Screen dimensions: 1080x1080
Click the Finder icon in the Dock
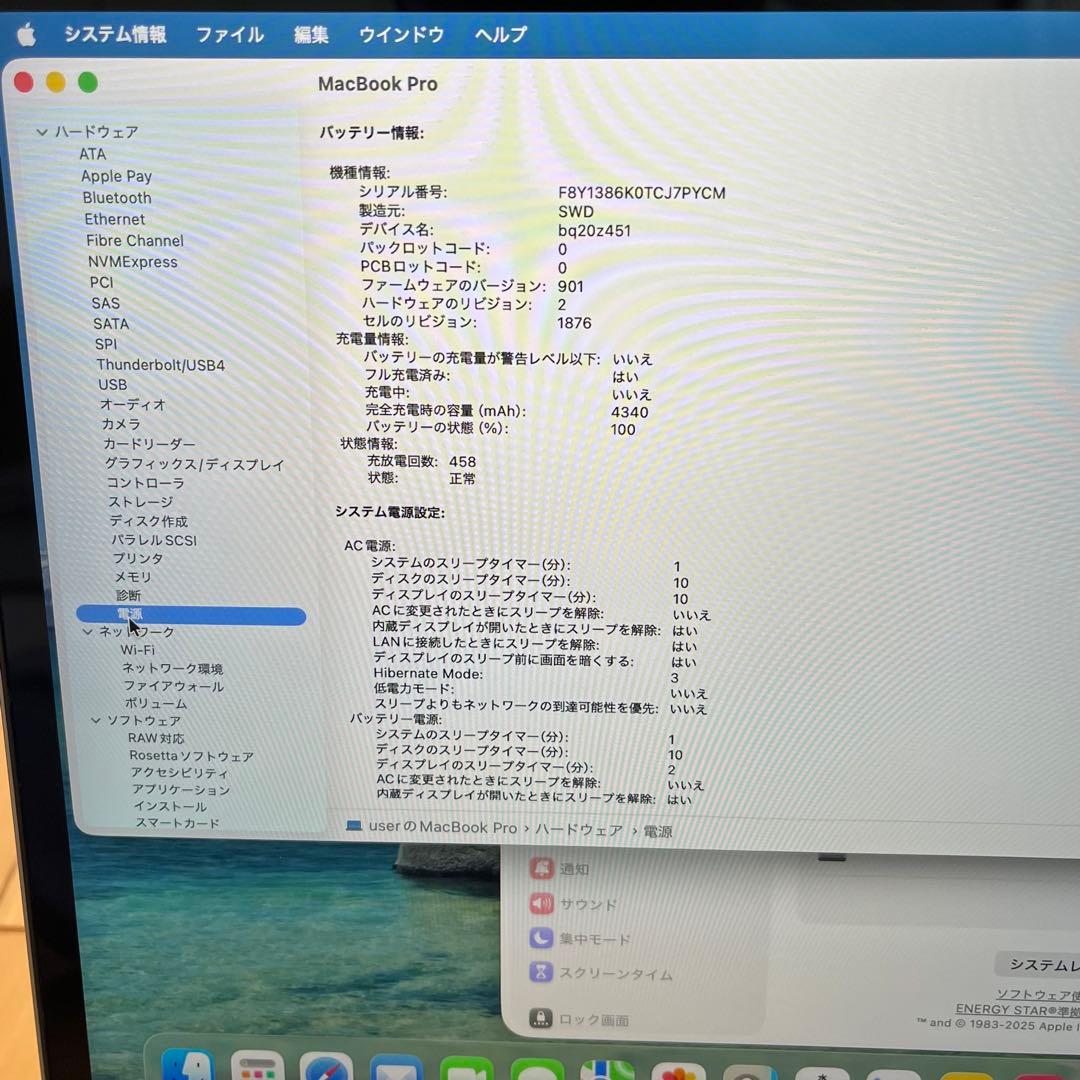tap(190, 1072)
